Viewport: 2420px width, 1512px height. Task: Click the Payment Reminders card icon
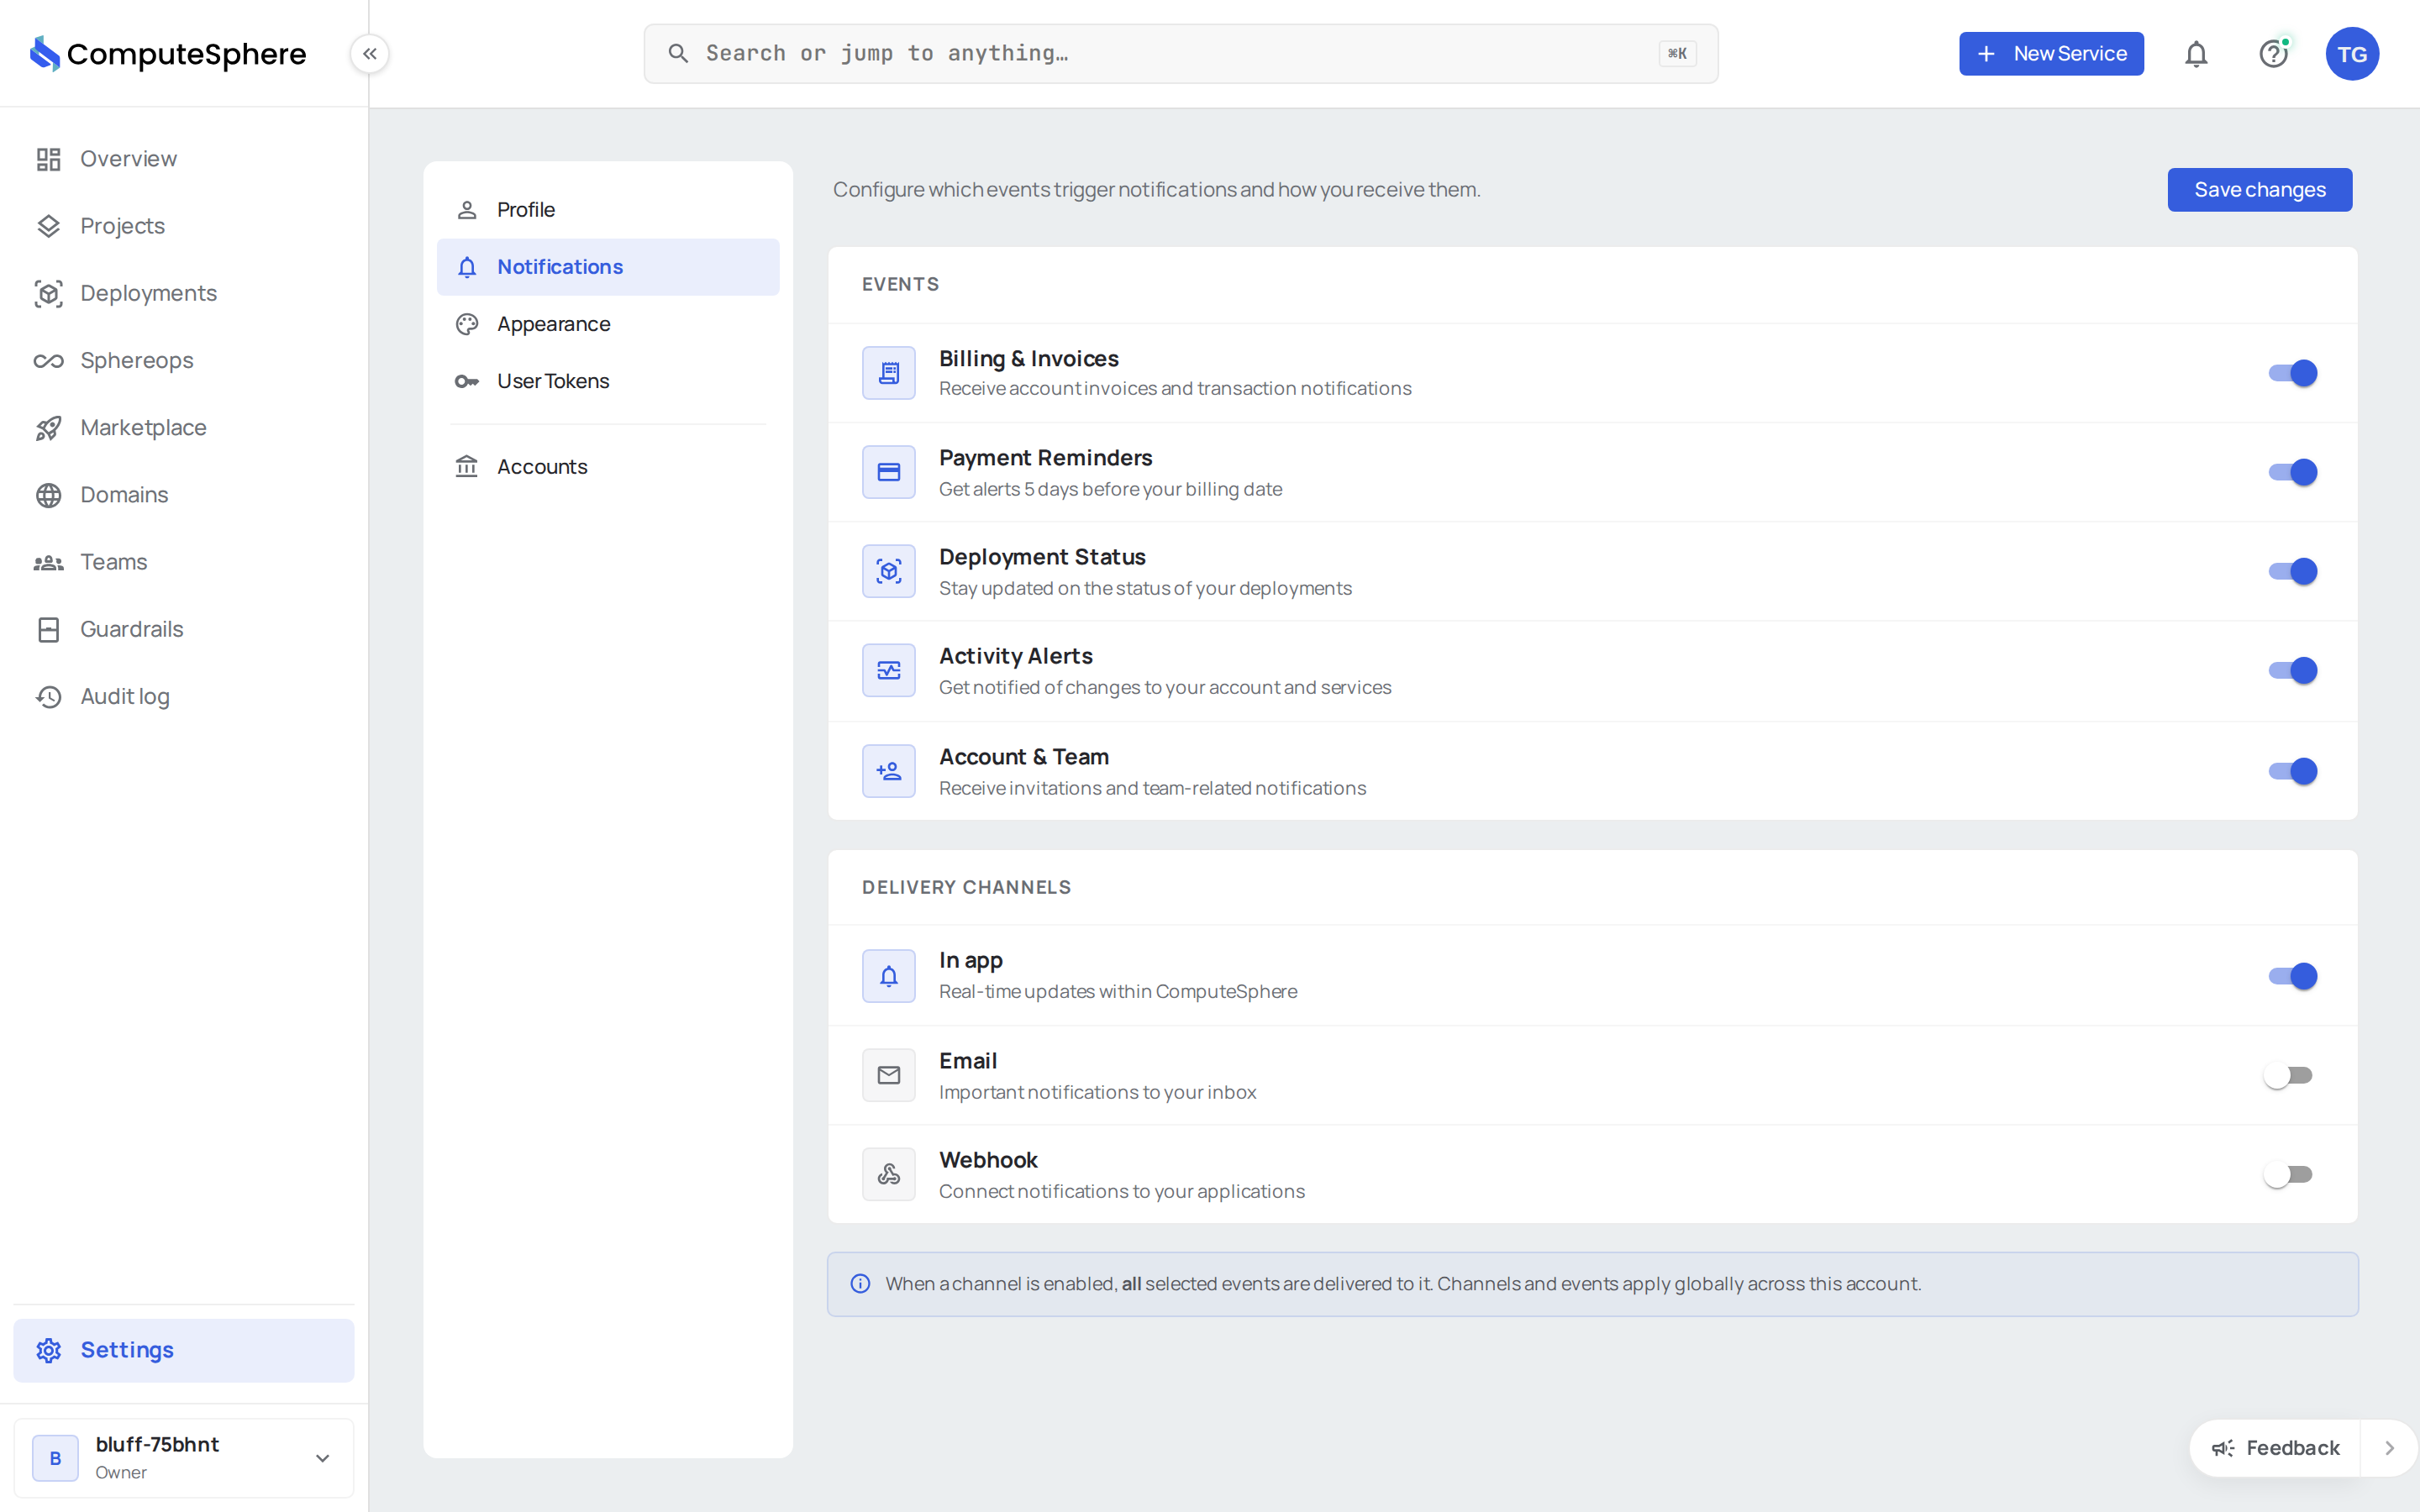888,472
